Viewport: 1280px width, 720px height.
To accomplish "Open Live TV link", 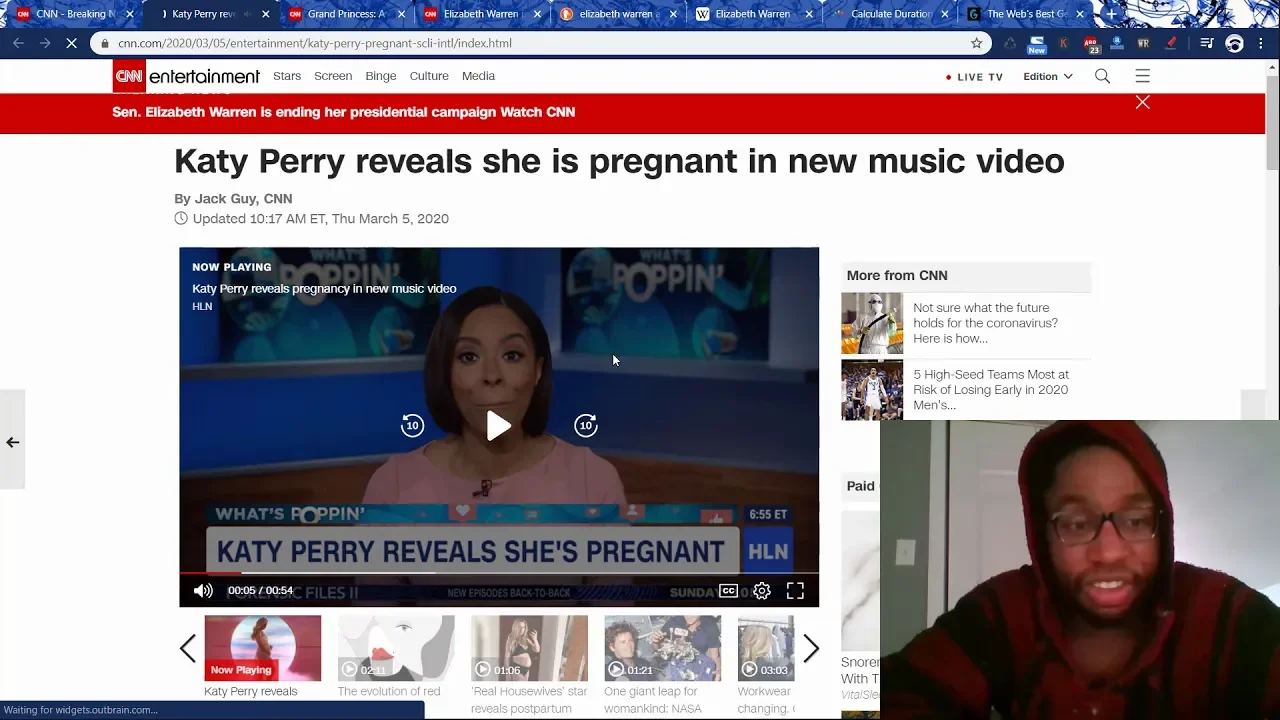I will coord(974,77).
